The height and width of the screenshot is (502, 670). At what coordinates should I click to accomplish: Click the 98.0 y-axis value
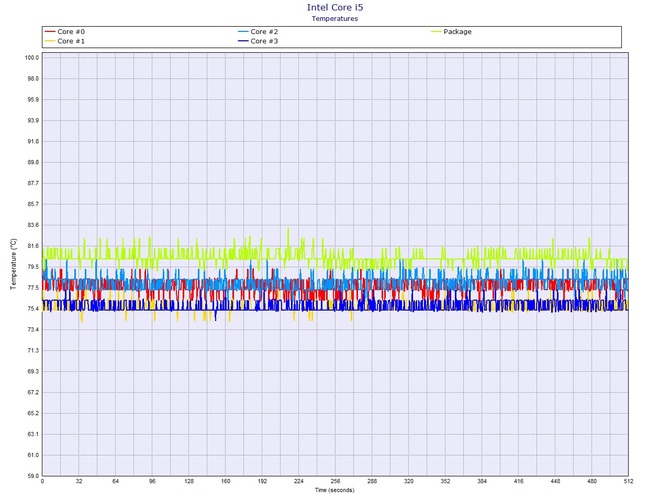point(33,79)
